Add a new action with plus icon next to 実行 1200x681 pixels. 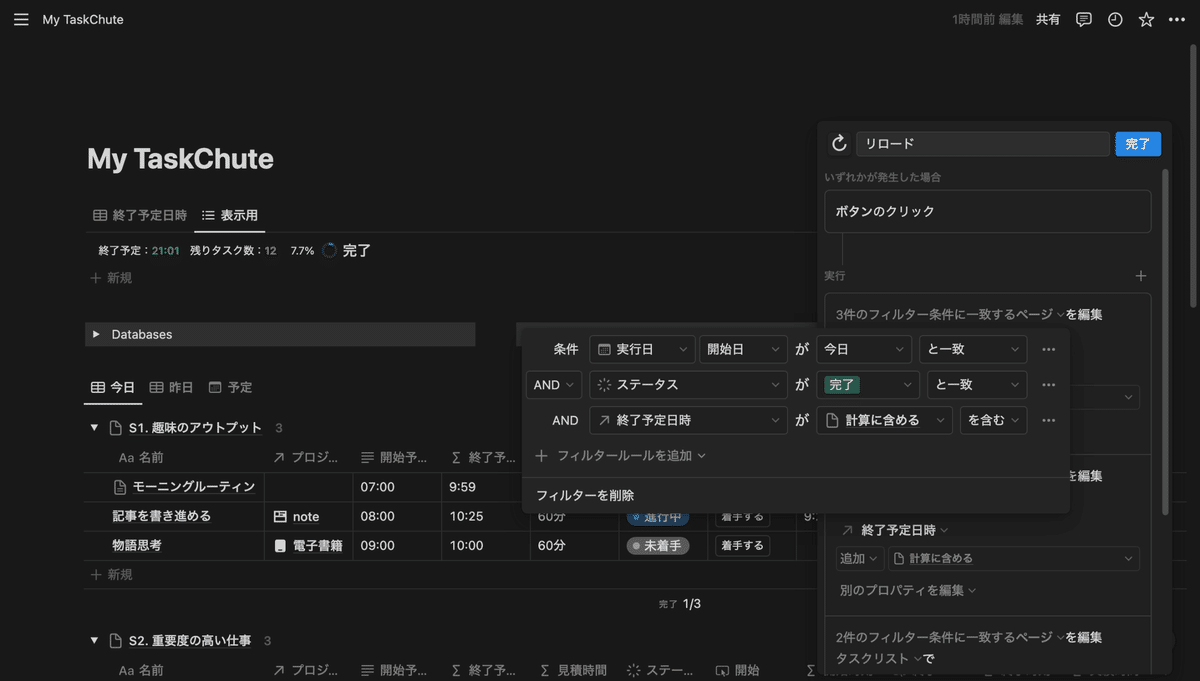pyautogui.click(x=1141, y=276)
